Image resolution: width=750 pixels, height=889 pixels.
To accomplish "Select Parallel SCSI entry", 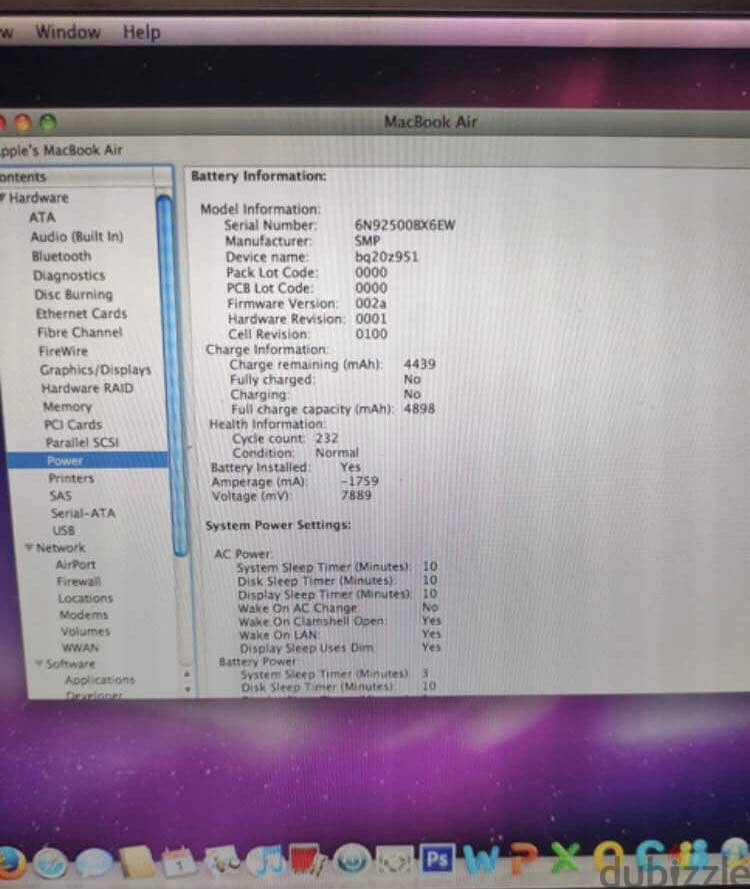I will 82,442.
